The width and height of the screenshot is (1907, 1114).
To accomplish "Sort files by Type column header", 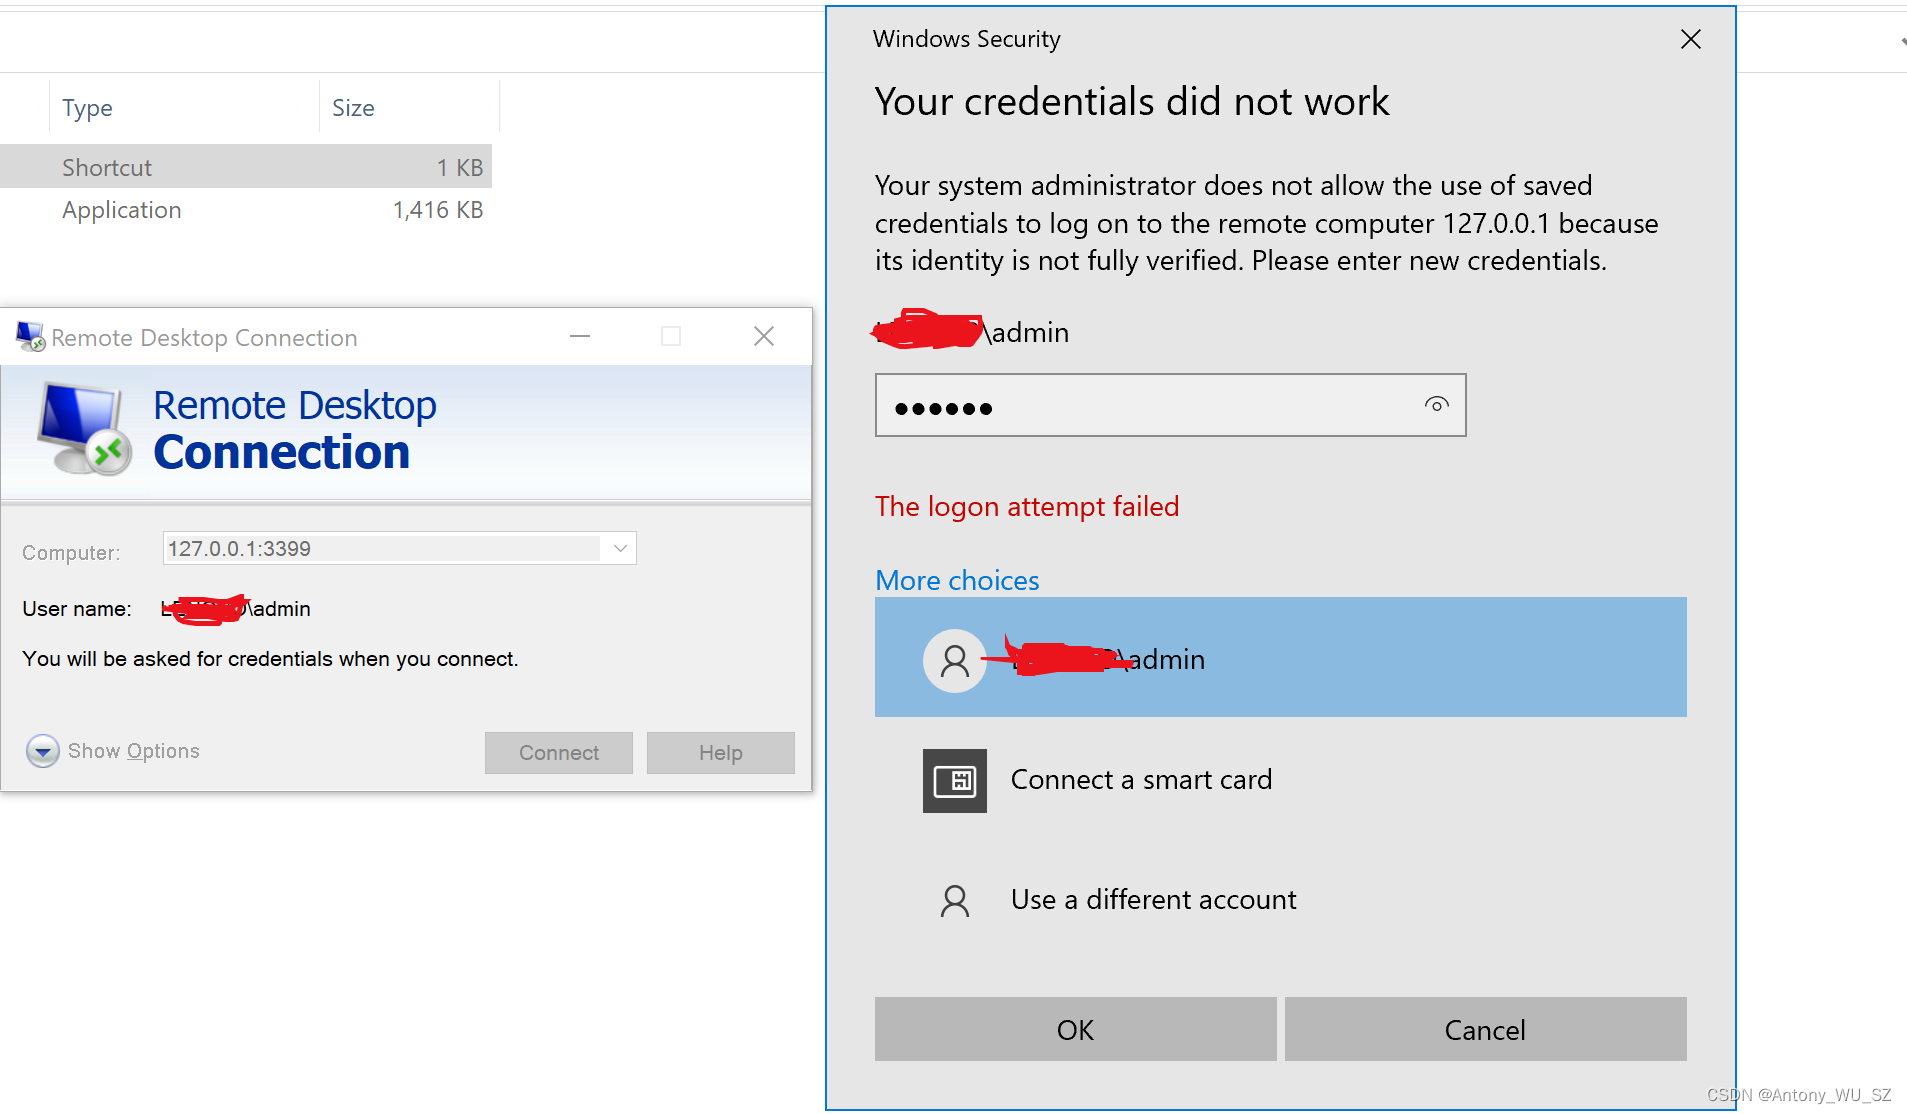I will (185, 107).
